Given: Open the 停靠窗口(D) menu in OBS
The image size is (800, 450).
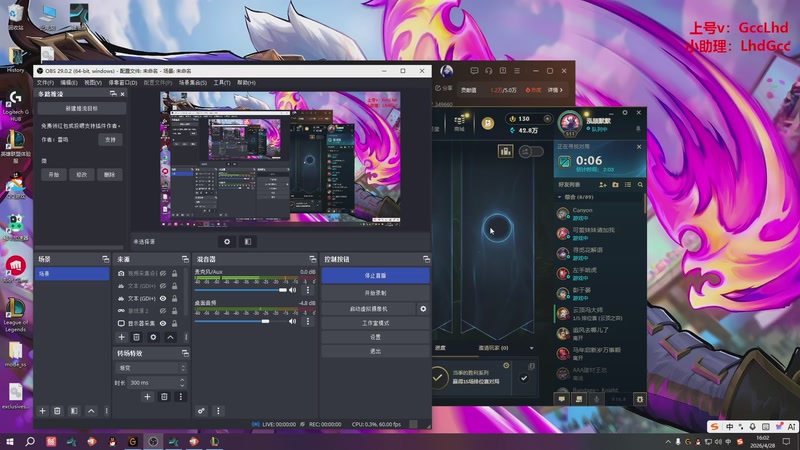Looking at the screenshot, I should (x=122, y=83).
